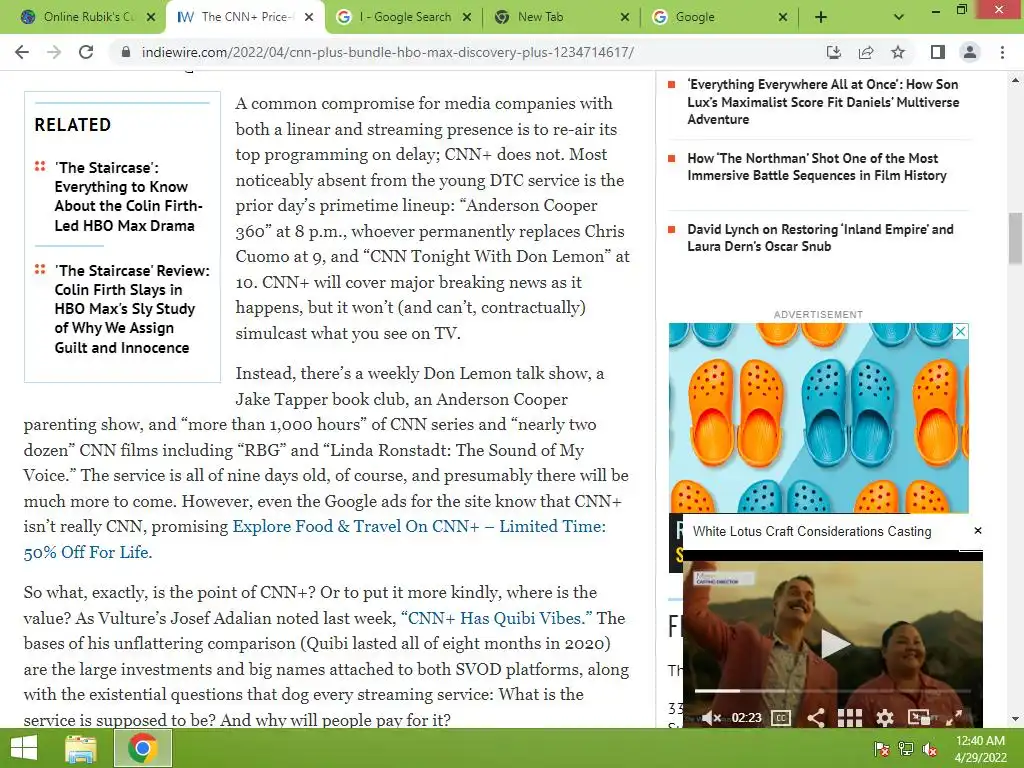
Task: Open the Chrome three-dot menu
Action: click(1002, 52)
